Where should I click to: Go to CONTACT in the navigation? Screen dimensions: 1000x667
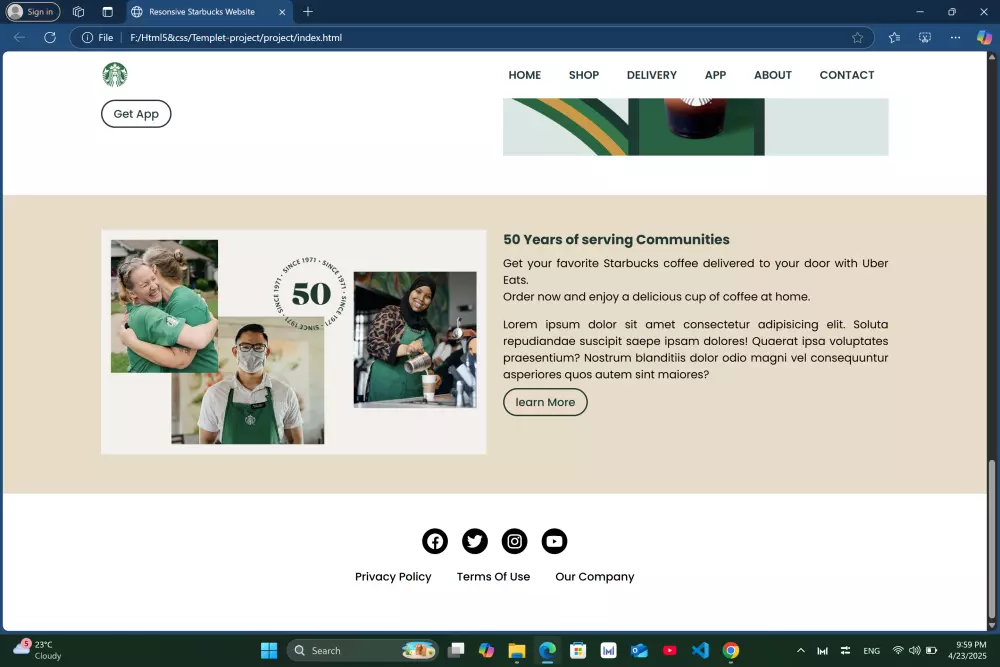point(846,75)
